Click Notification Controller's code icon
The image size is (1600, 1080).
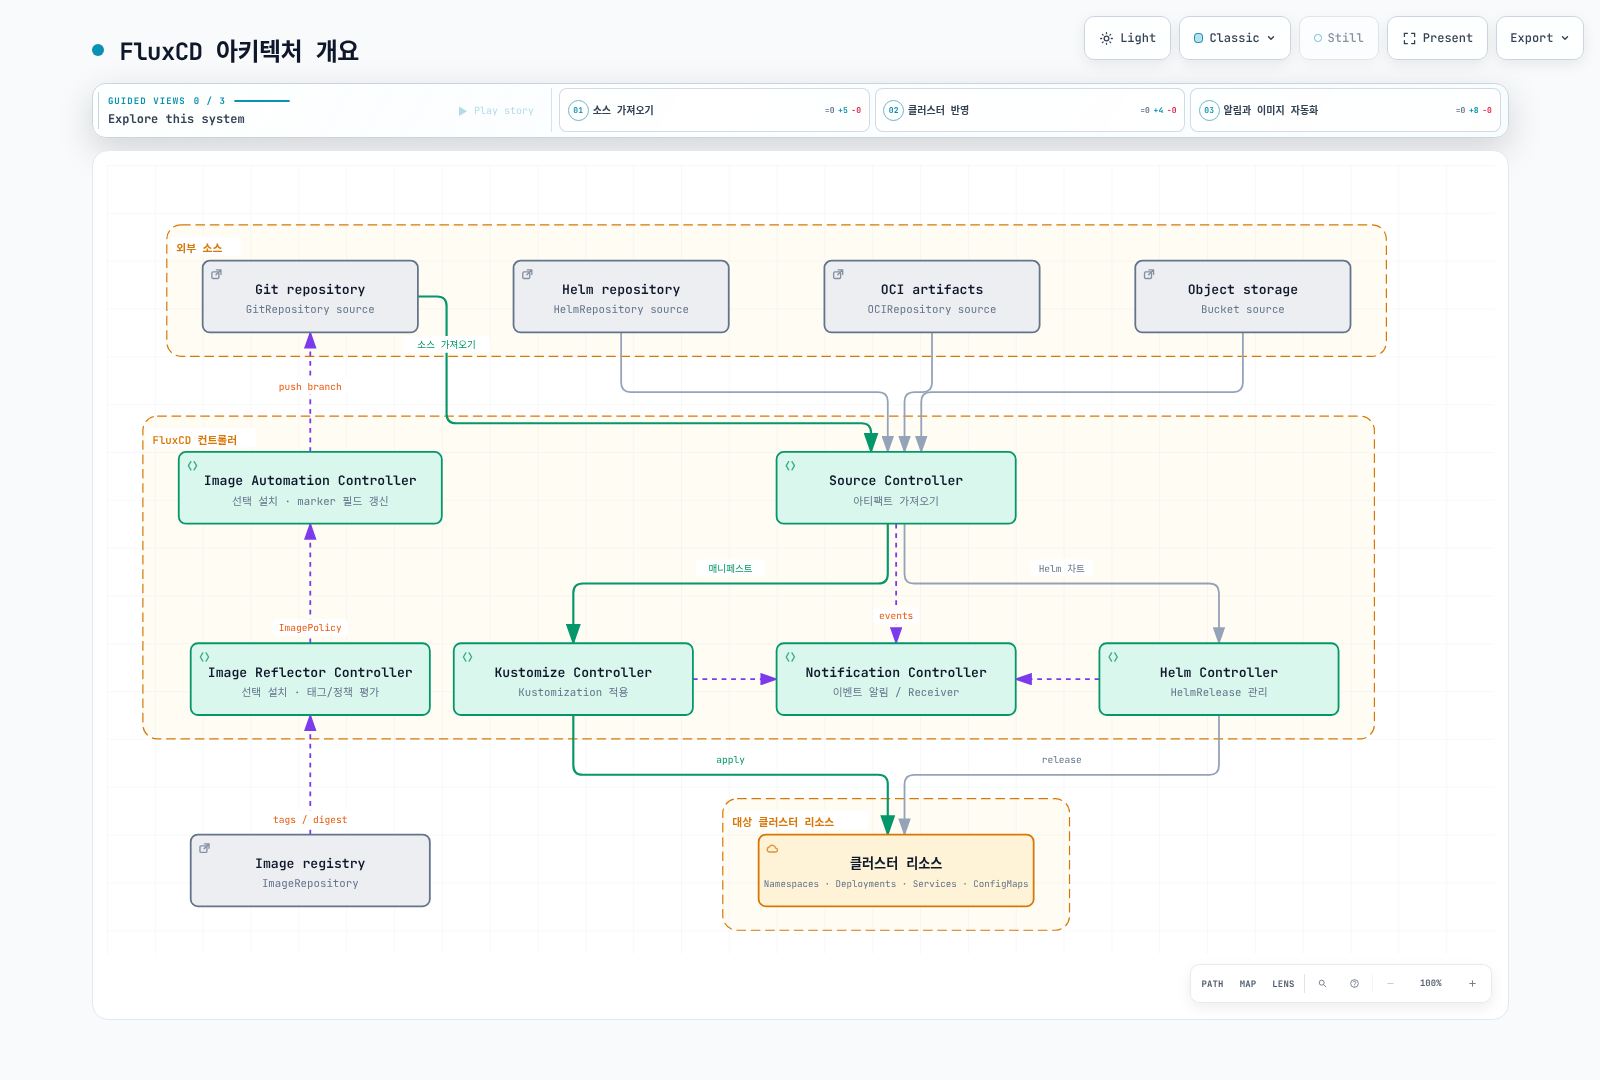(x=790, y=657)
